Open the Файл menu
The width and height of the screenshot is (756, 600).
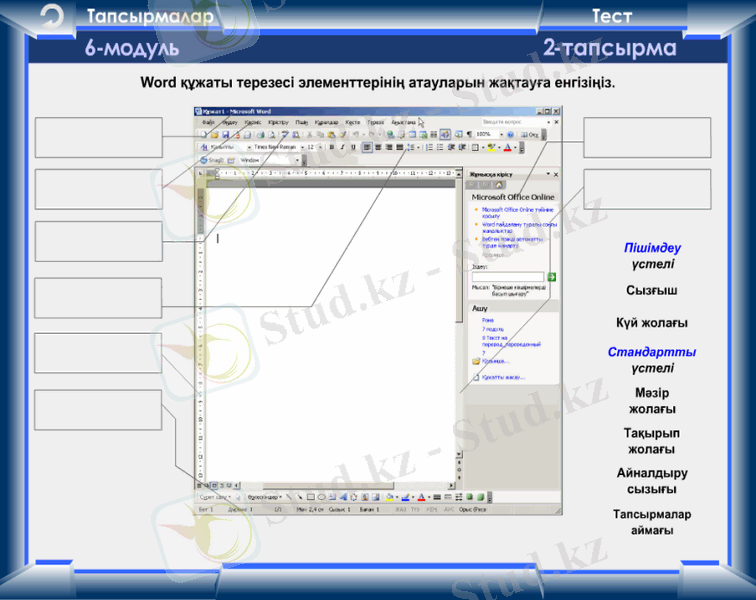(x=208, y=121)
